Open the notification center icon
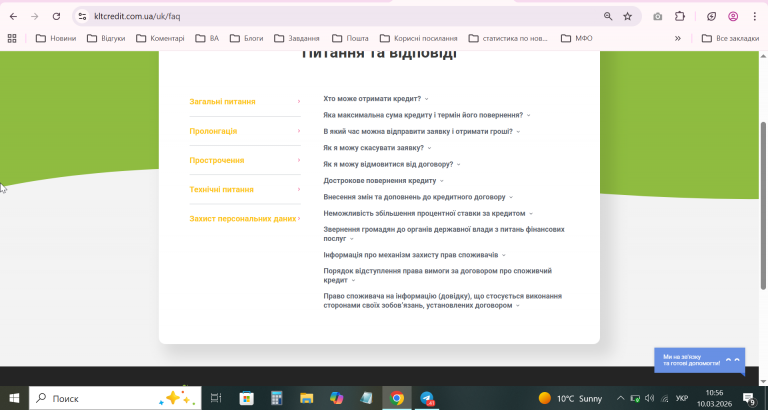768x410 pixels. 748,398
